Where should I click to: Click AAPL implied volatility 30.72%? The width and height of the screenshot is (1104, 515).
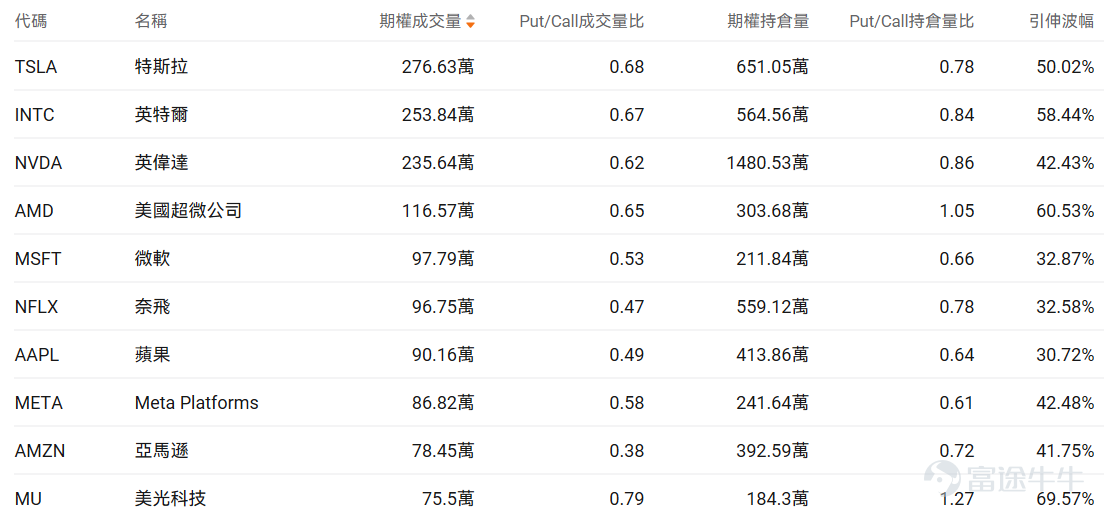click(x=1065, y=354)
